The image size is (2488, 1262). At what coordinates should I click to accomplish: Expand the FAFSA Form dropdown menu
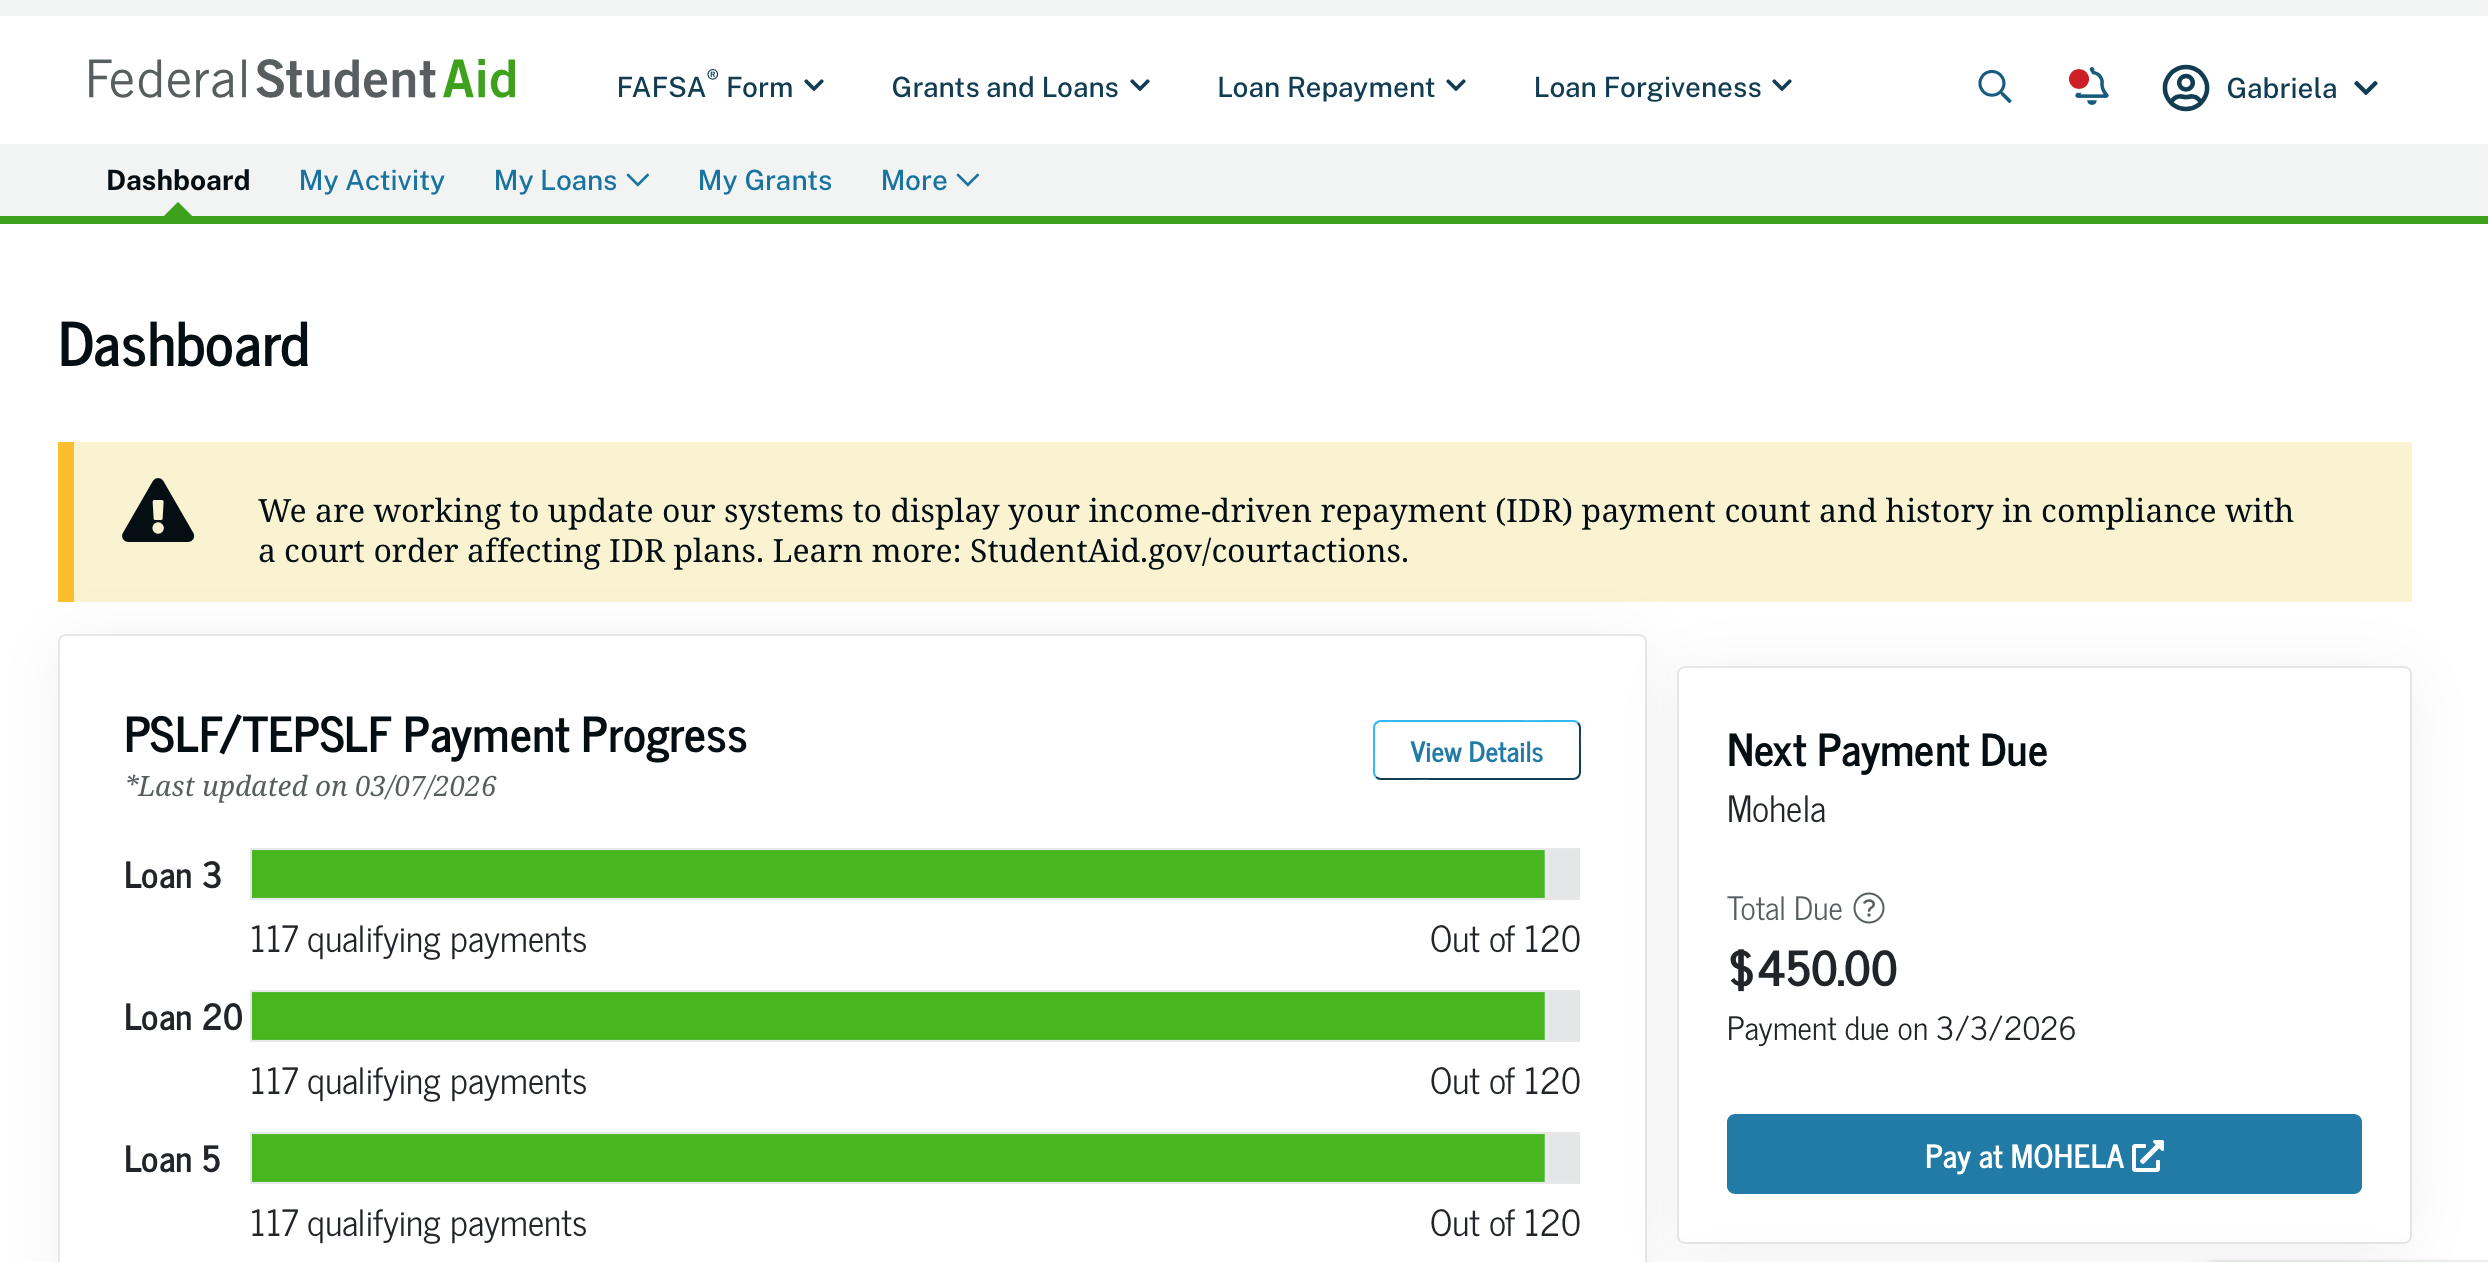(x=720, y=87)
